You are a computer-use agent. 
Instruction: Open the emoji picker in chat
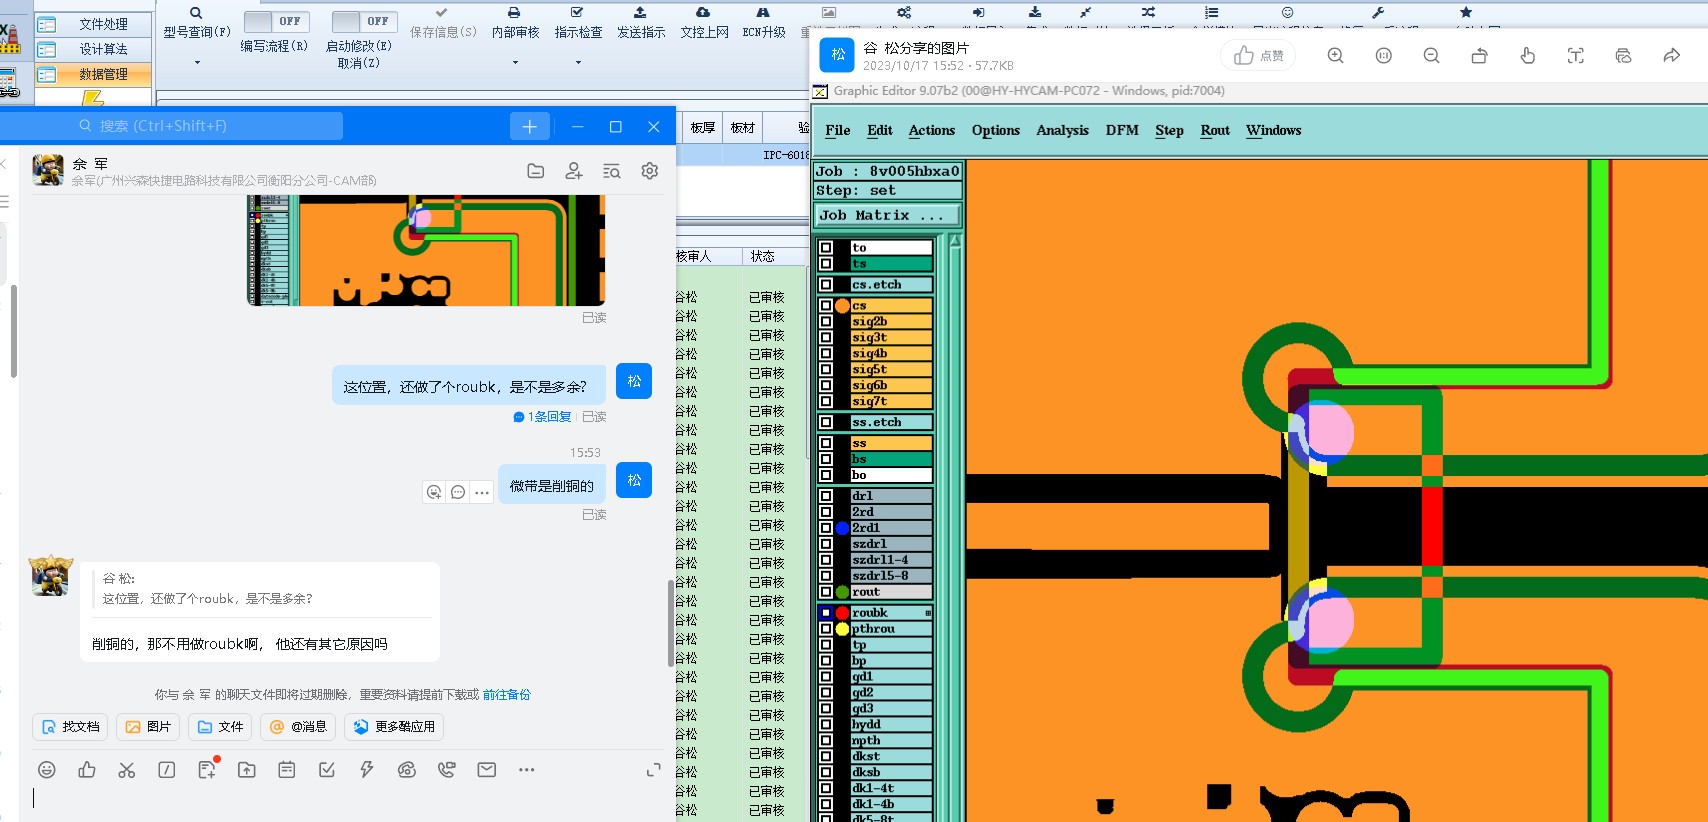pyautogui.click(x=46, y=769)
